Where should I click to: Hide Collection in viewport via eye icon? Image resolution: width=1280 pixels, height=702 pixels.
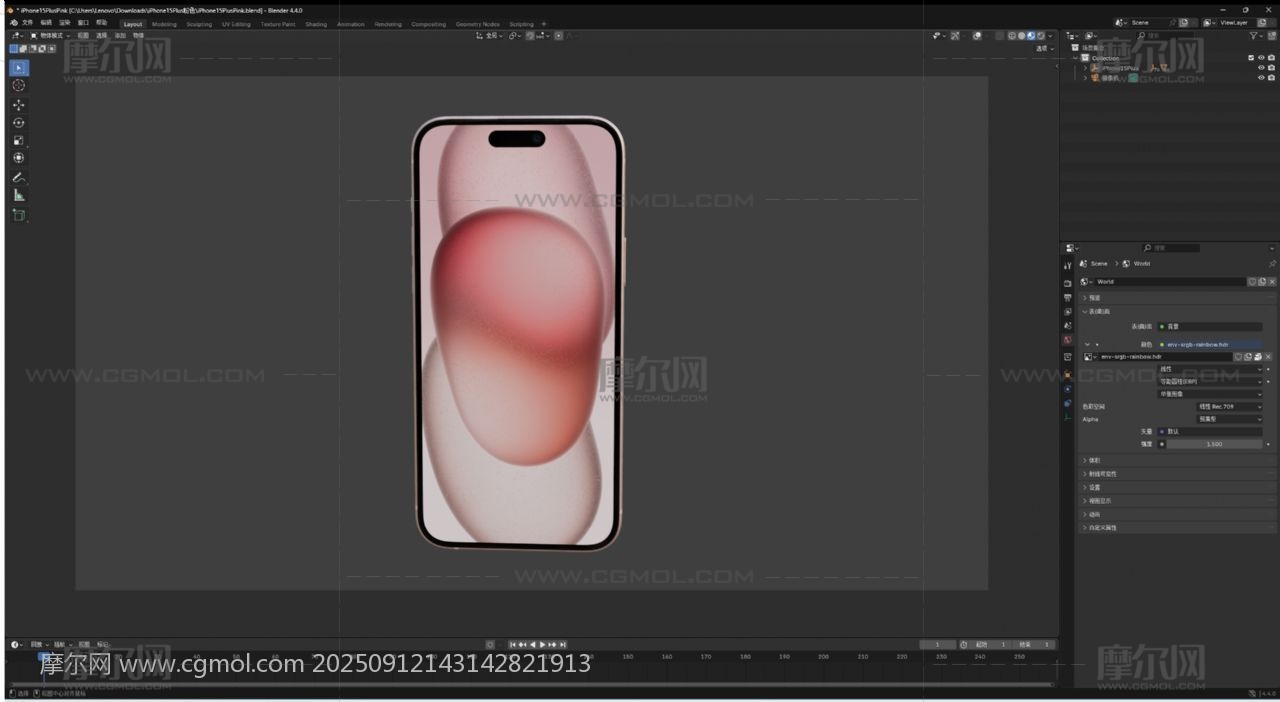[x=1261, y=58]
